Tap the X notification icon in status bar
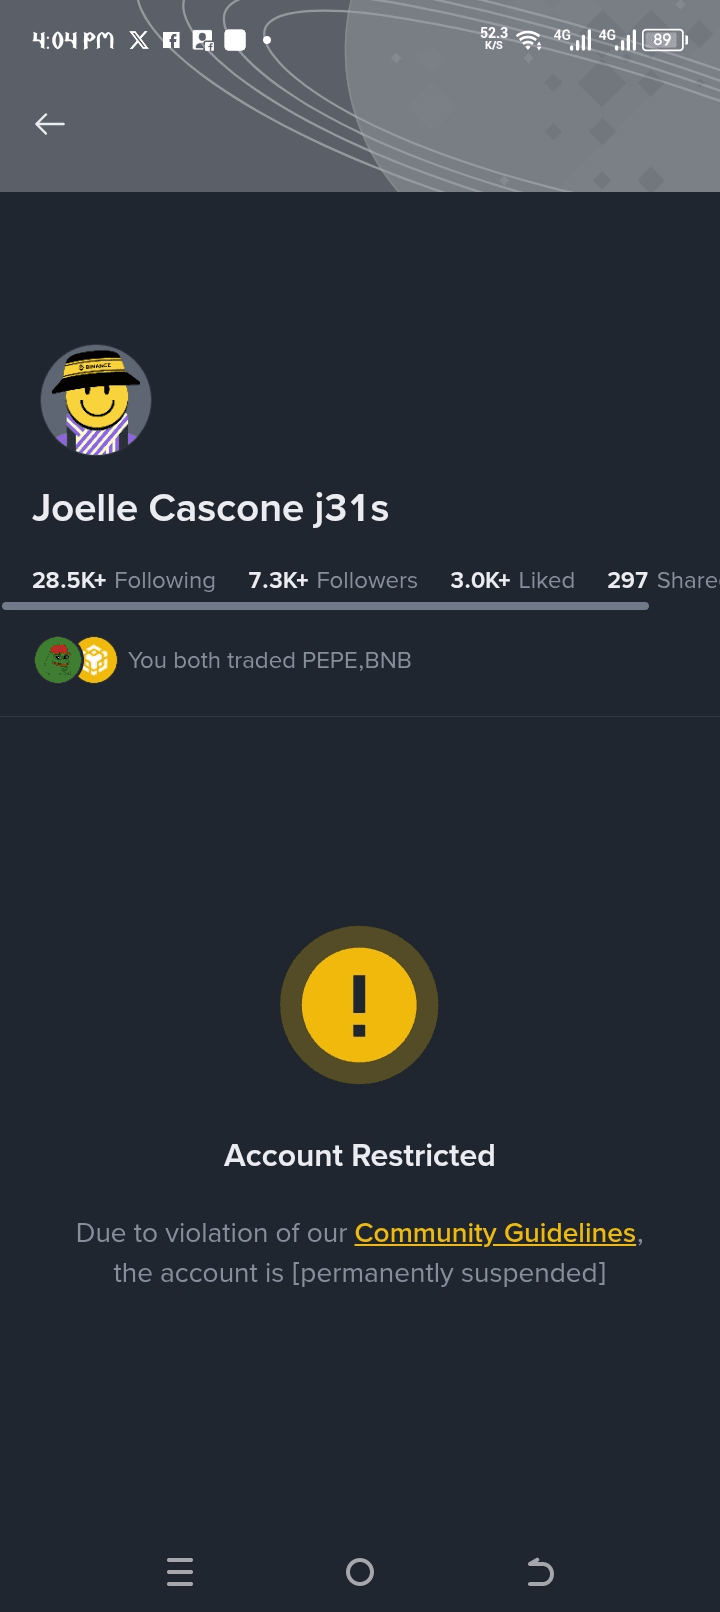This screenshot has width=720, height=1612. pos(139,40)
